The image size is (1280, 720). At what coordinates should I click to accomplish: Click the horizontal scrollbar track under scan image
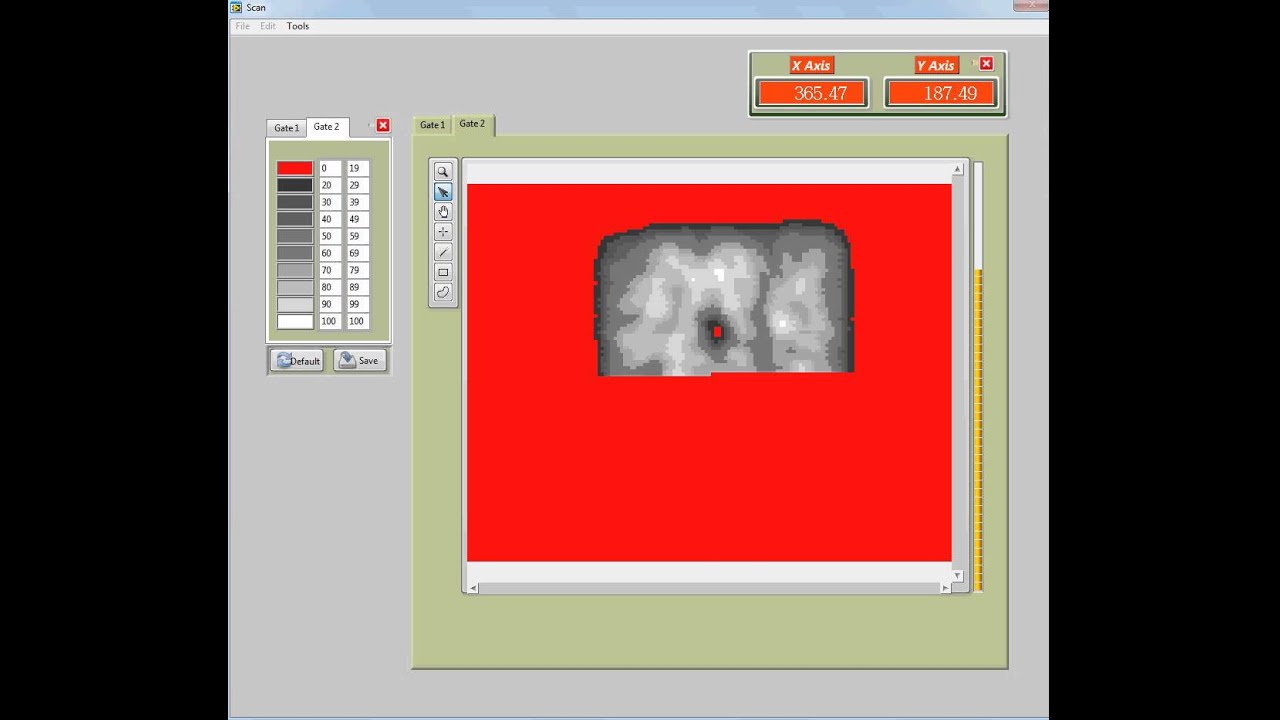pyautogui.click(x=709, y=588)
